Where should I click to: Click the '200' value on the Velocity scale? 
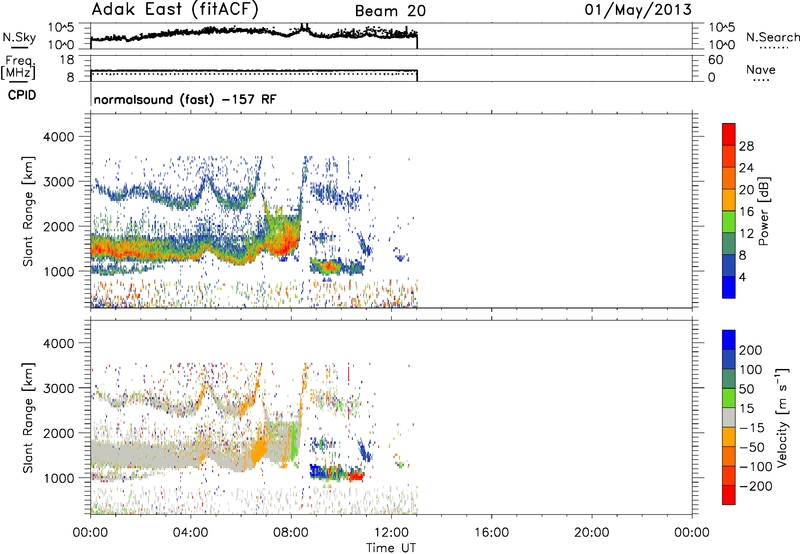751,350
